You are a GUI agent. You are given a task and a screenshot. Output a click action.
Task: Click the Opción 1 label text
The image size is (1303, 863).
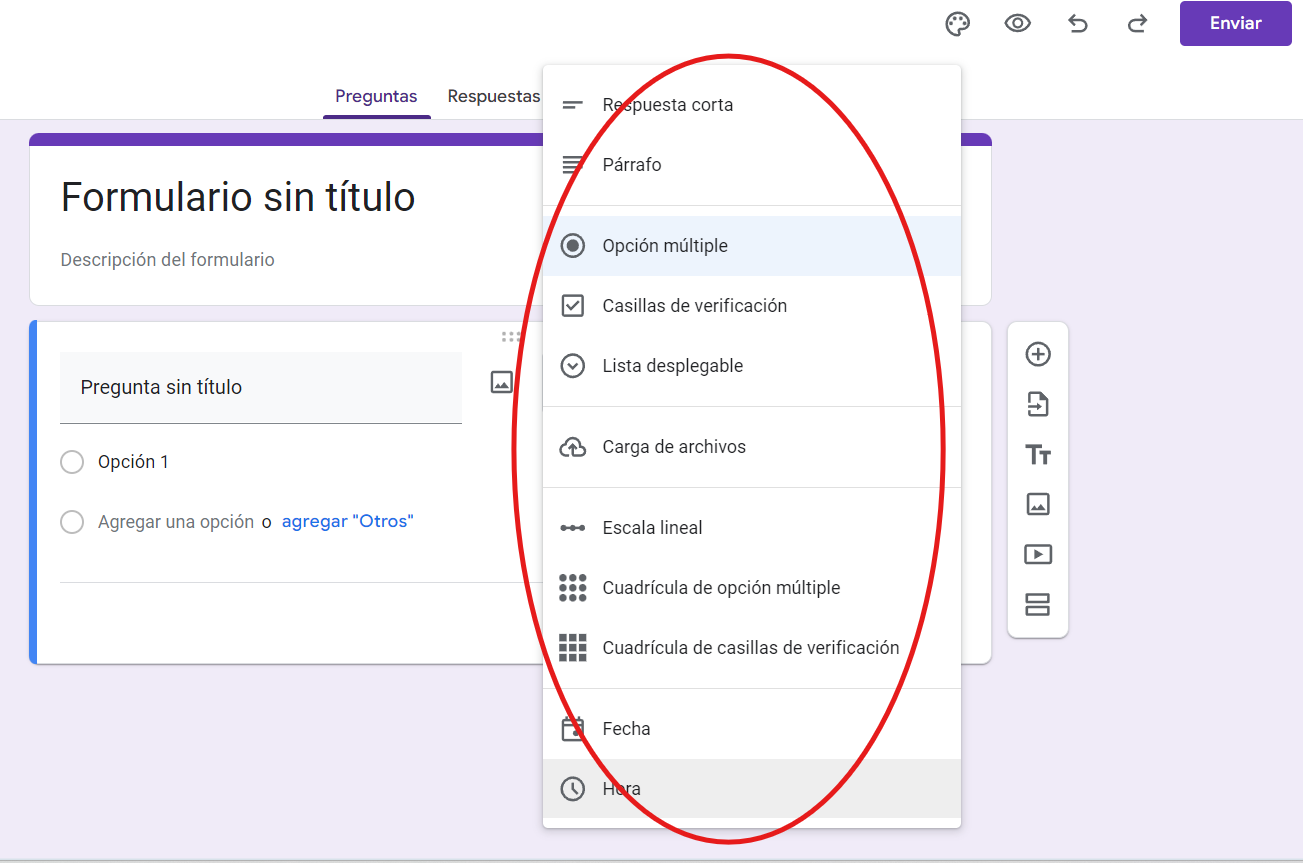click(133, 462)
